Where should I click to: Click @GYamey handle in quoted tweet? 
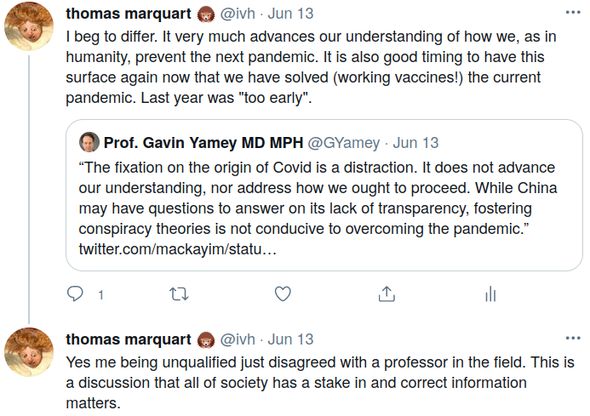[x=344, y=143]
